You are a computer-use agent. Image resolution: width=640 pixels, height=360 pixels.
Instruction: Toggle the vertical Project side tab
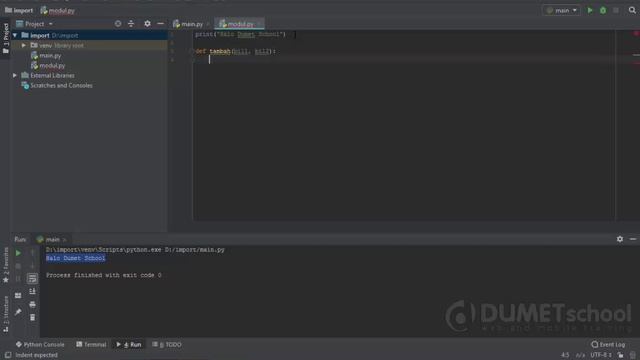(x=5, y=38)
